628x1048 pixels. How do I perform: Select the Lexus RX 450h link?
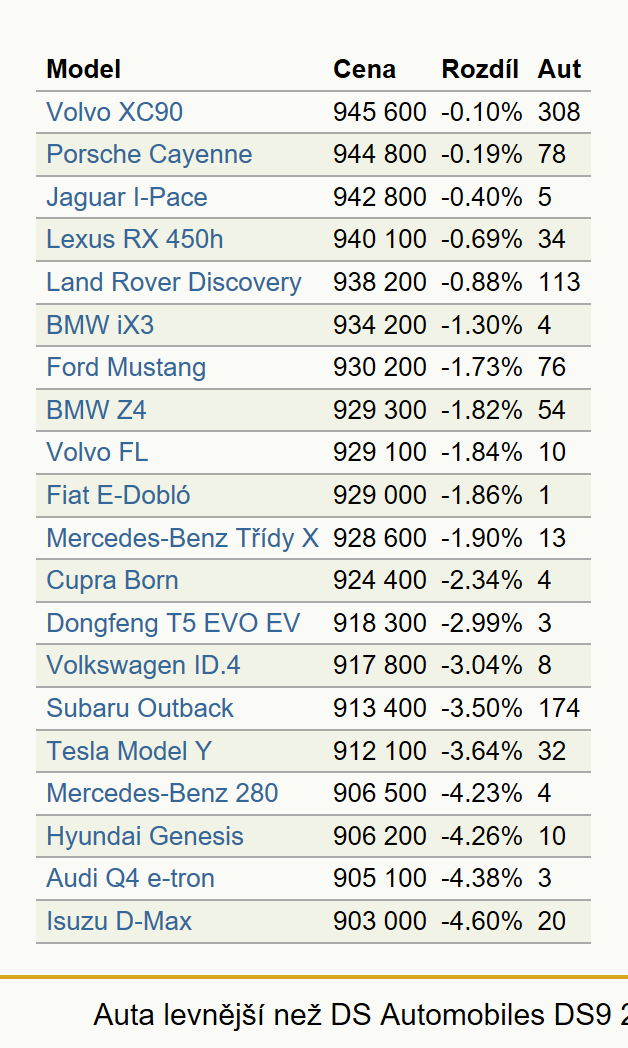click(x=134, y=239)
